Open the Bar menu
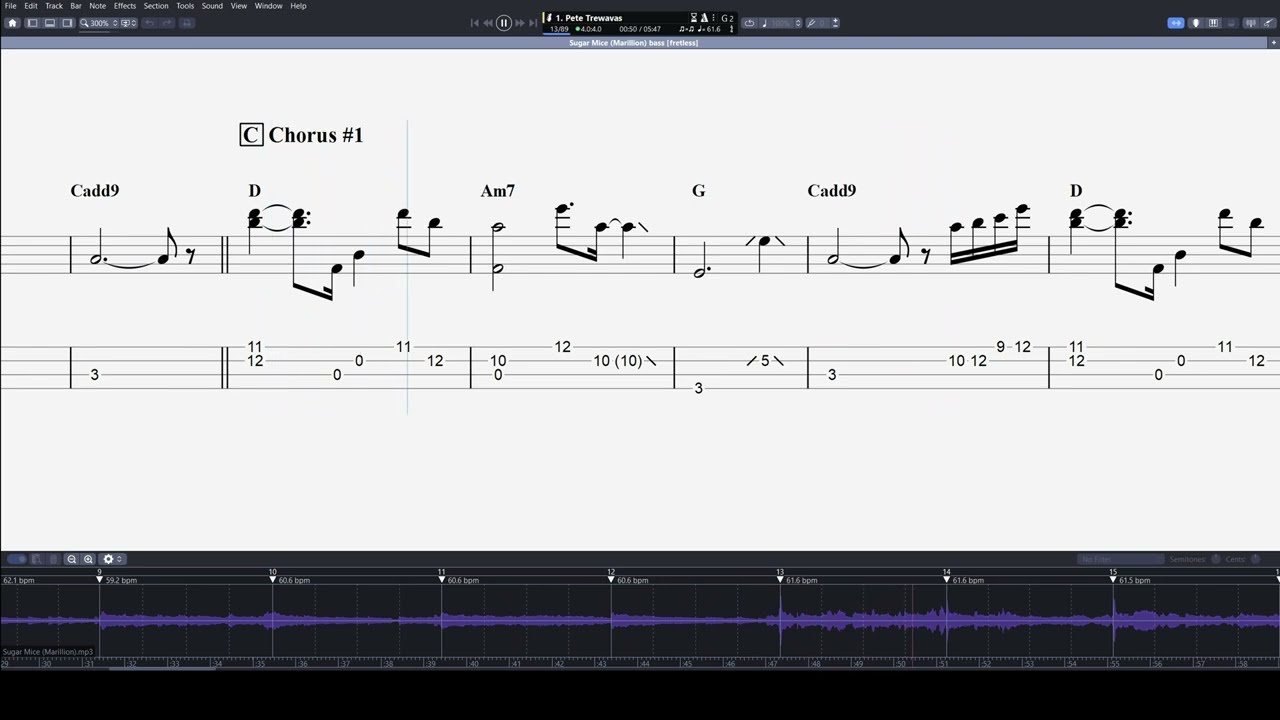Viewport: 1280px width, 720px height. coord(76,6)
